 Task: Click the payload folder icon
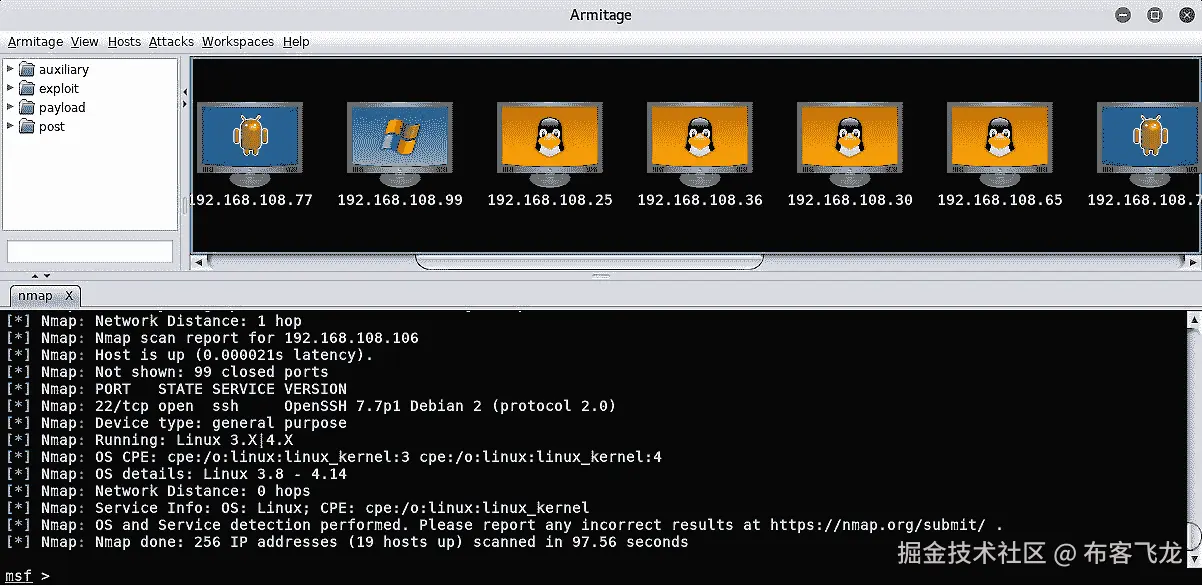click(26, 107)
